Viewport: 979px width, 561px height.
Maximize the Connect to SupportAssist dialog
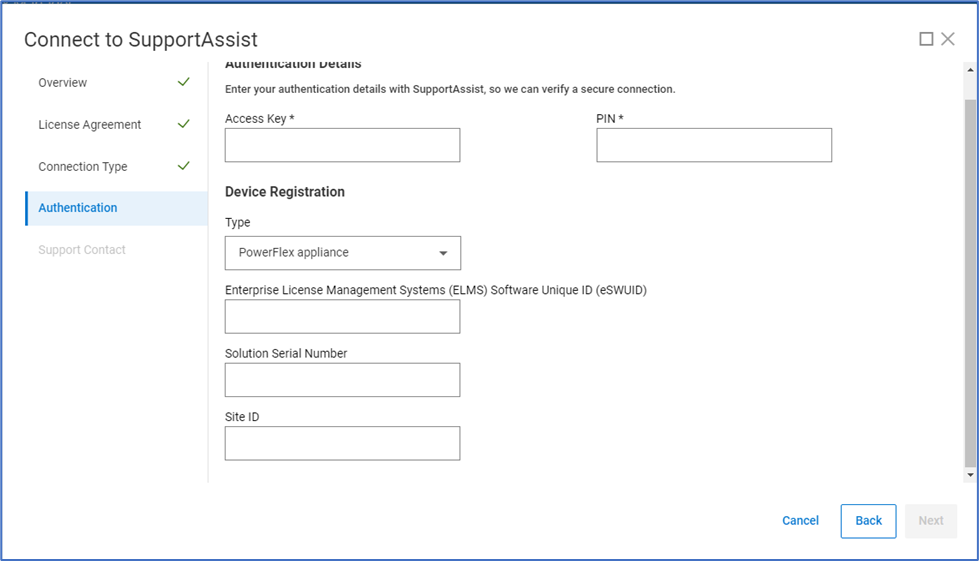(926, 39)
